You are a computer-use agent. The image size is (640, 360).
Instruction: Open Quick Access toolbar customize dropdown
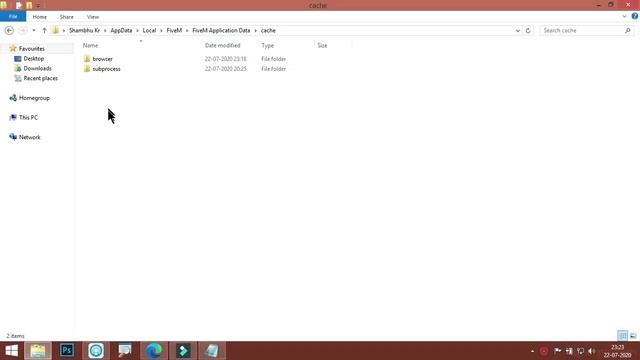pos(38,5)
